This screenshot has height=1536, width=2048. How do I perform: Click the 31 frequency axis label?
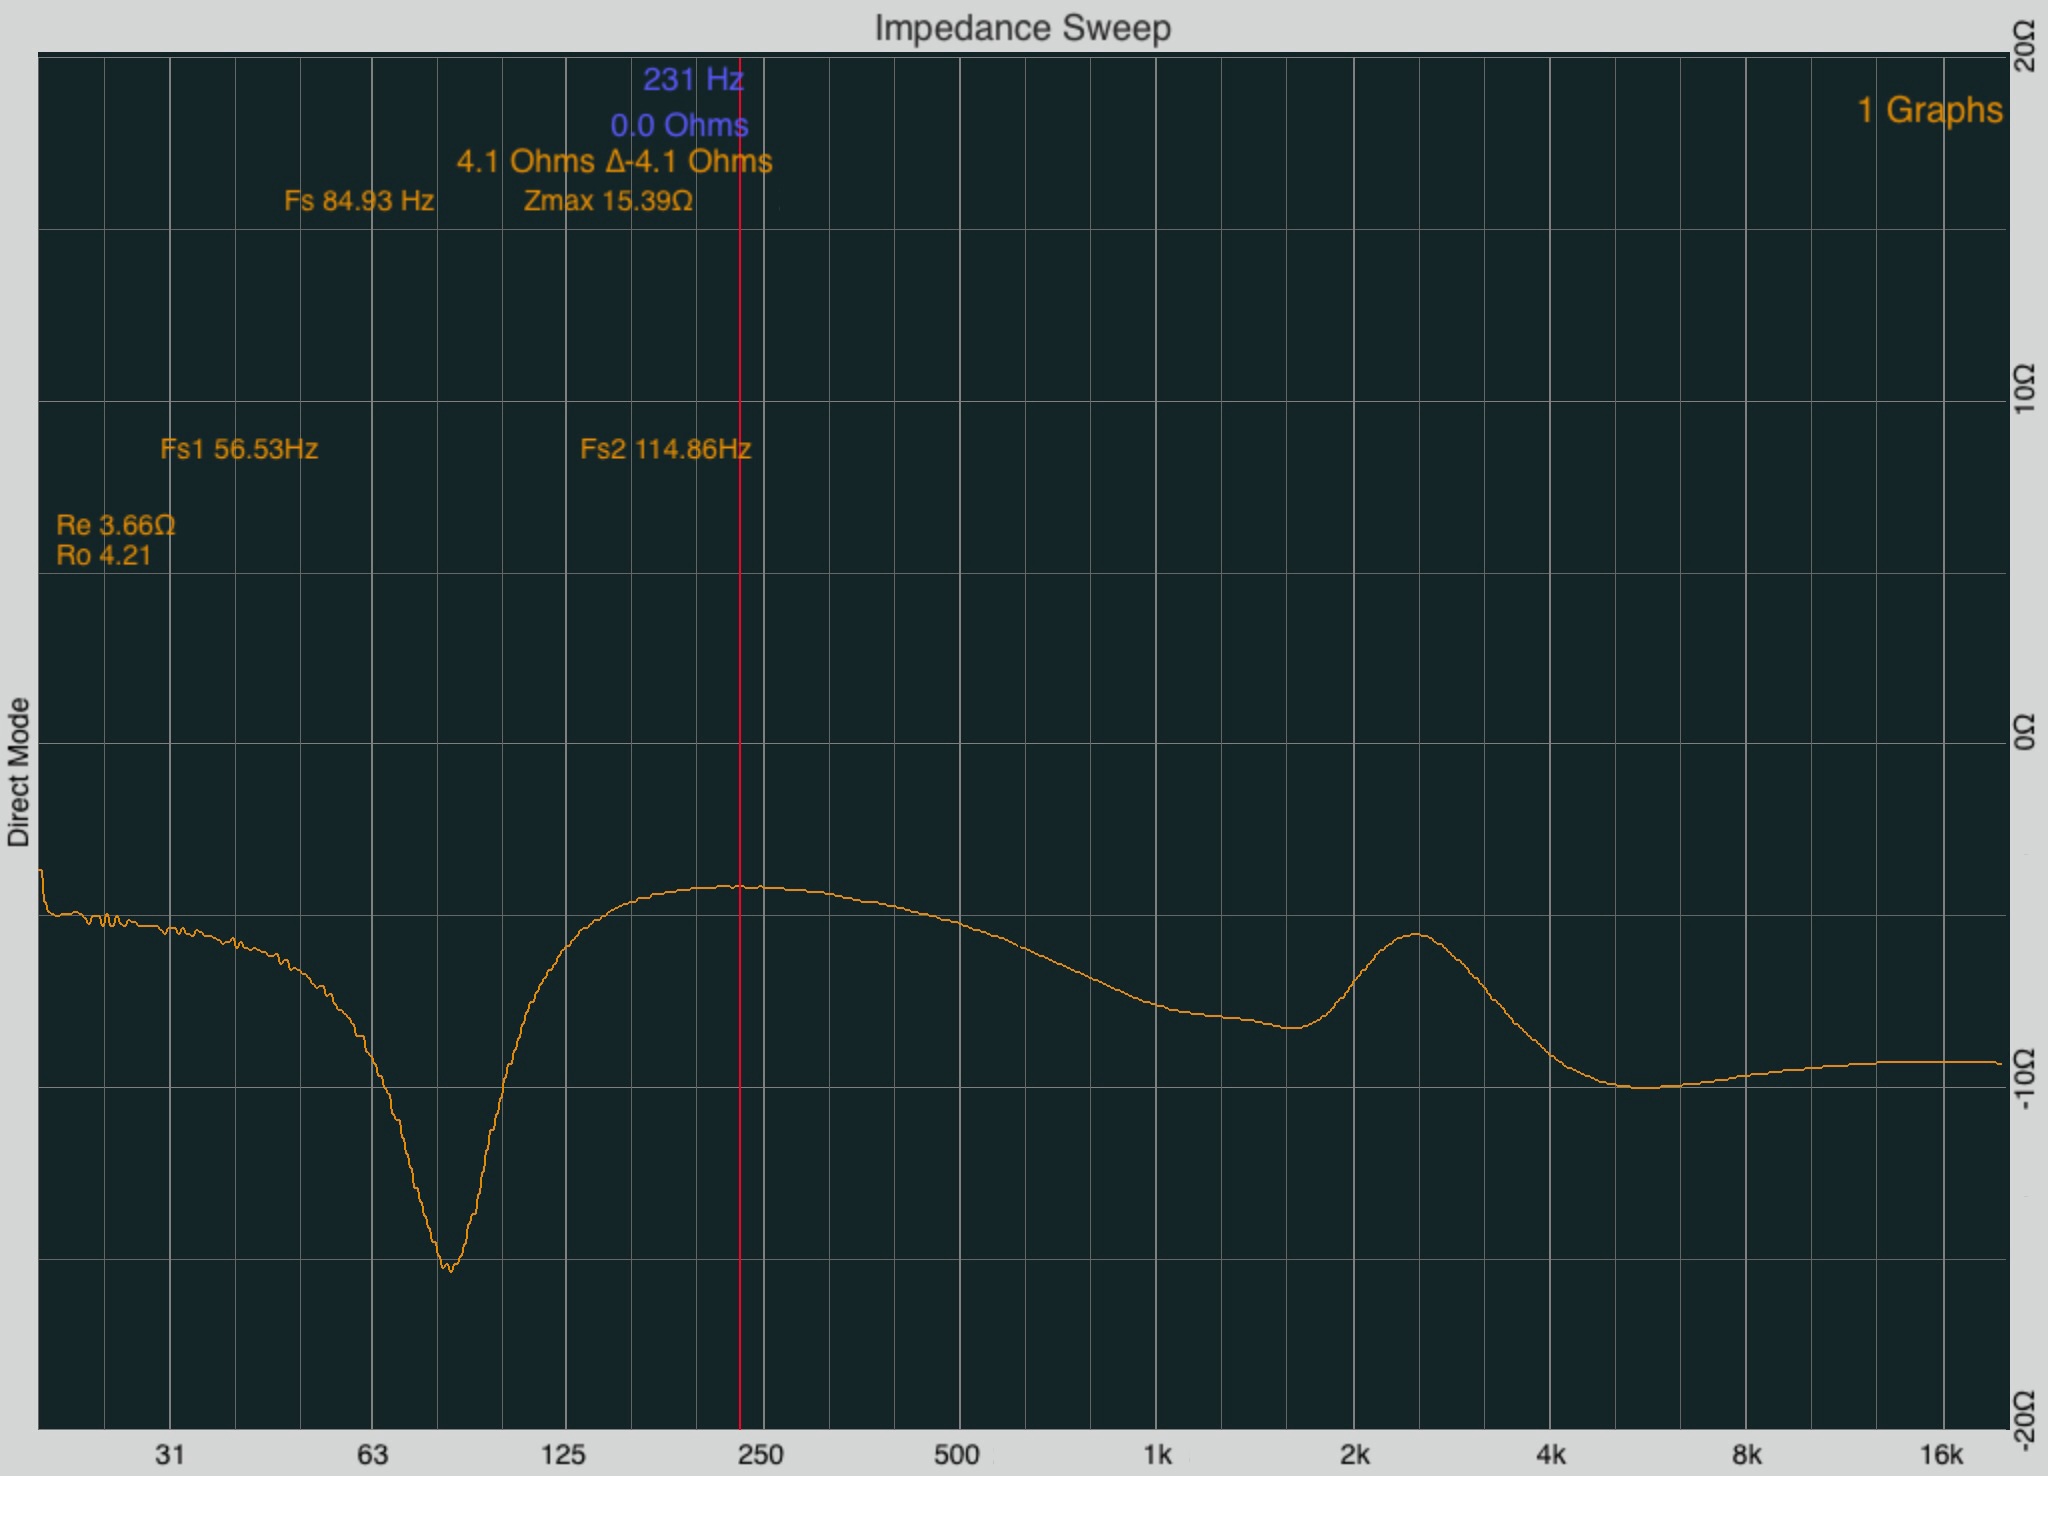(x=170, y=1455)
